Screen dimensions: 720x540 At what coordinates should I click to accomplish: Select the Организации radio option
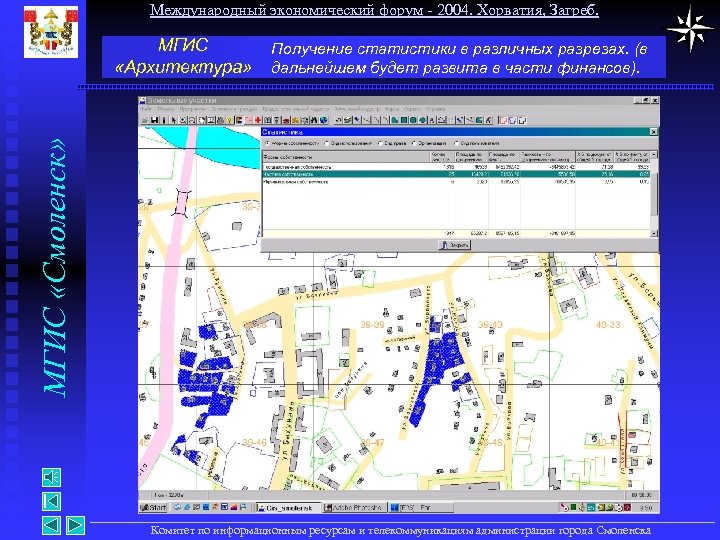pyautogui.click(x=429, y=143)
